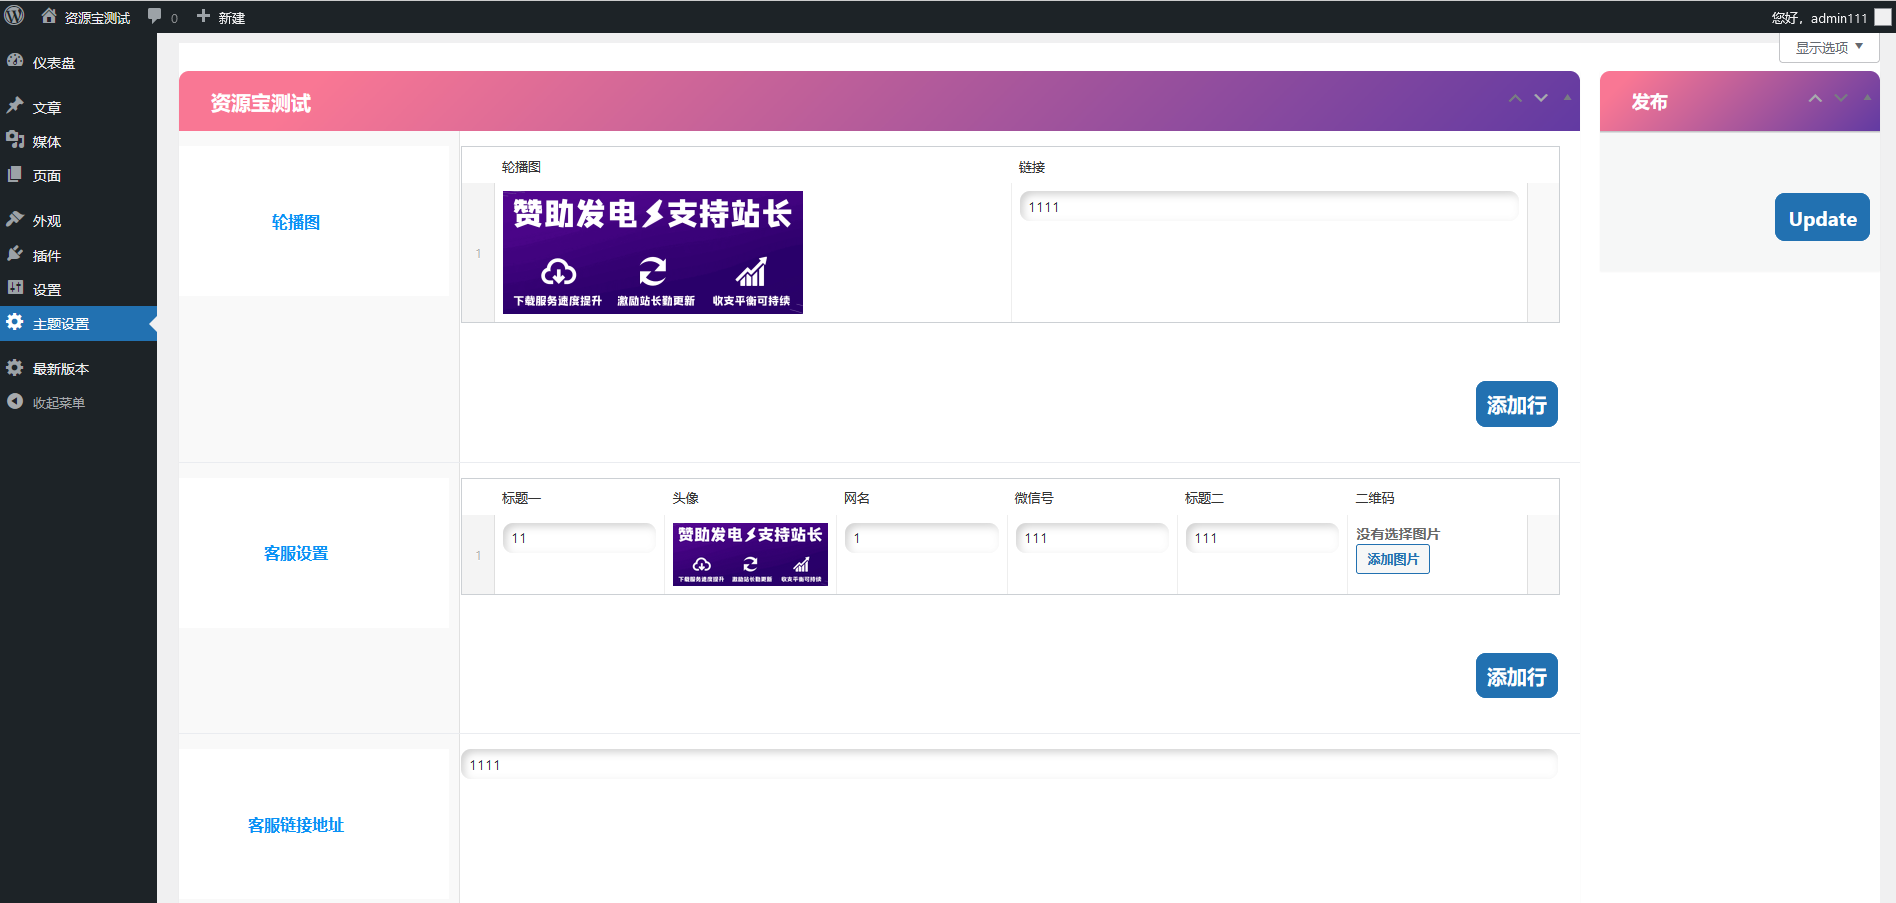Move the 资源宝测试 panel up
The image size is (1896, 903).
[x=1515, y=98]
